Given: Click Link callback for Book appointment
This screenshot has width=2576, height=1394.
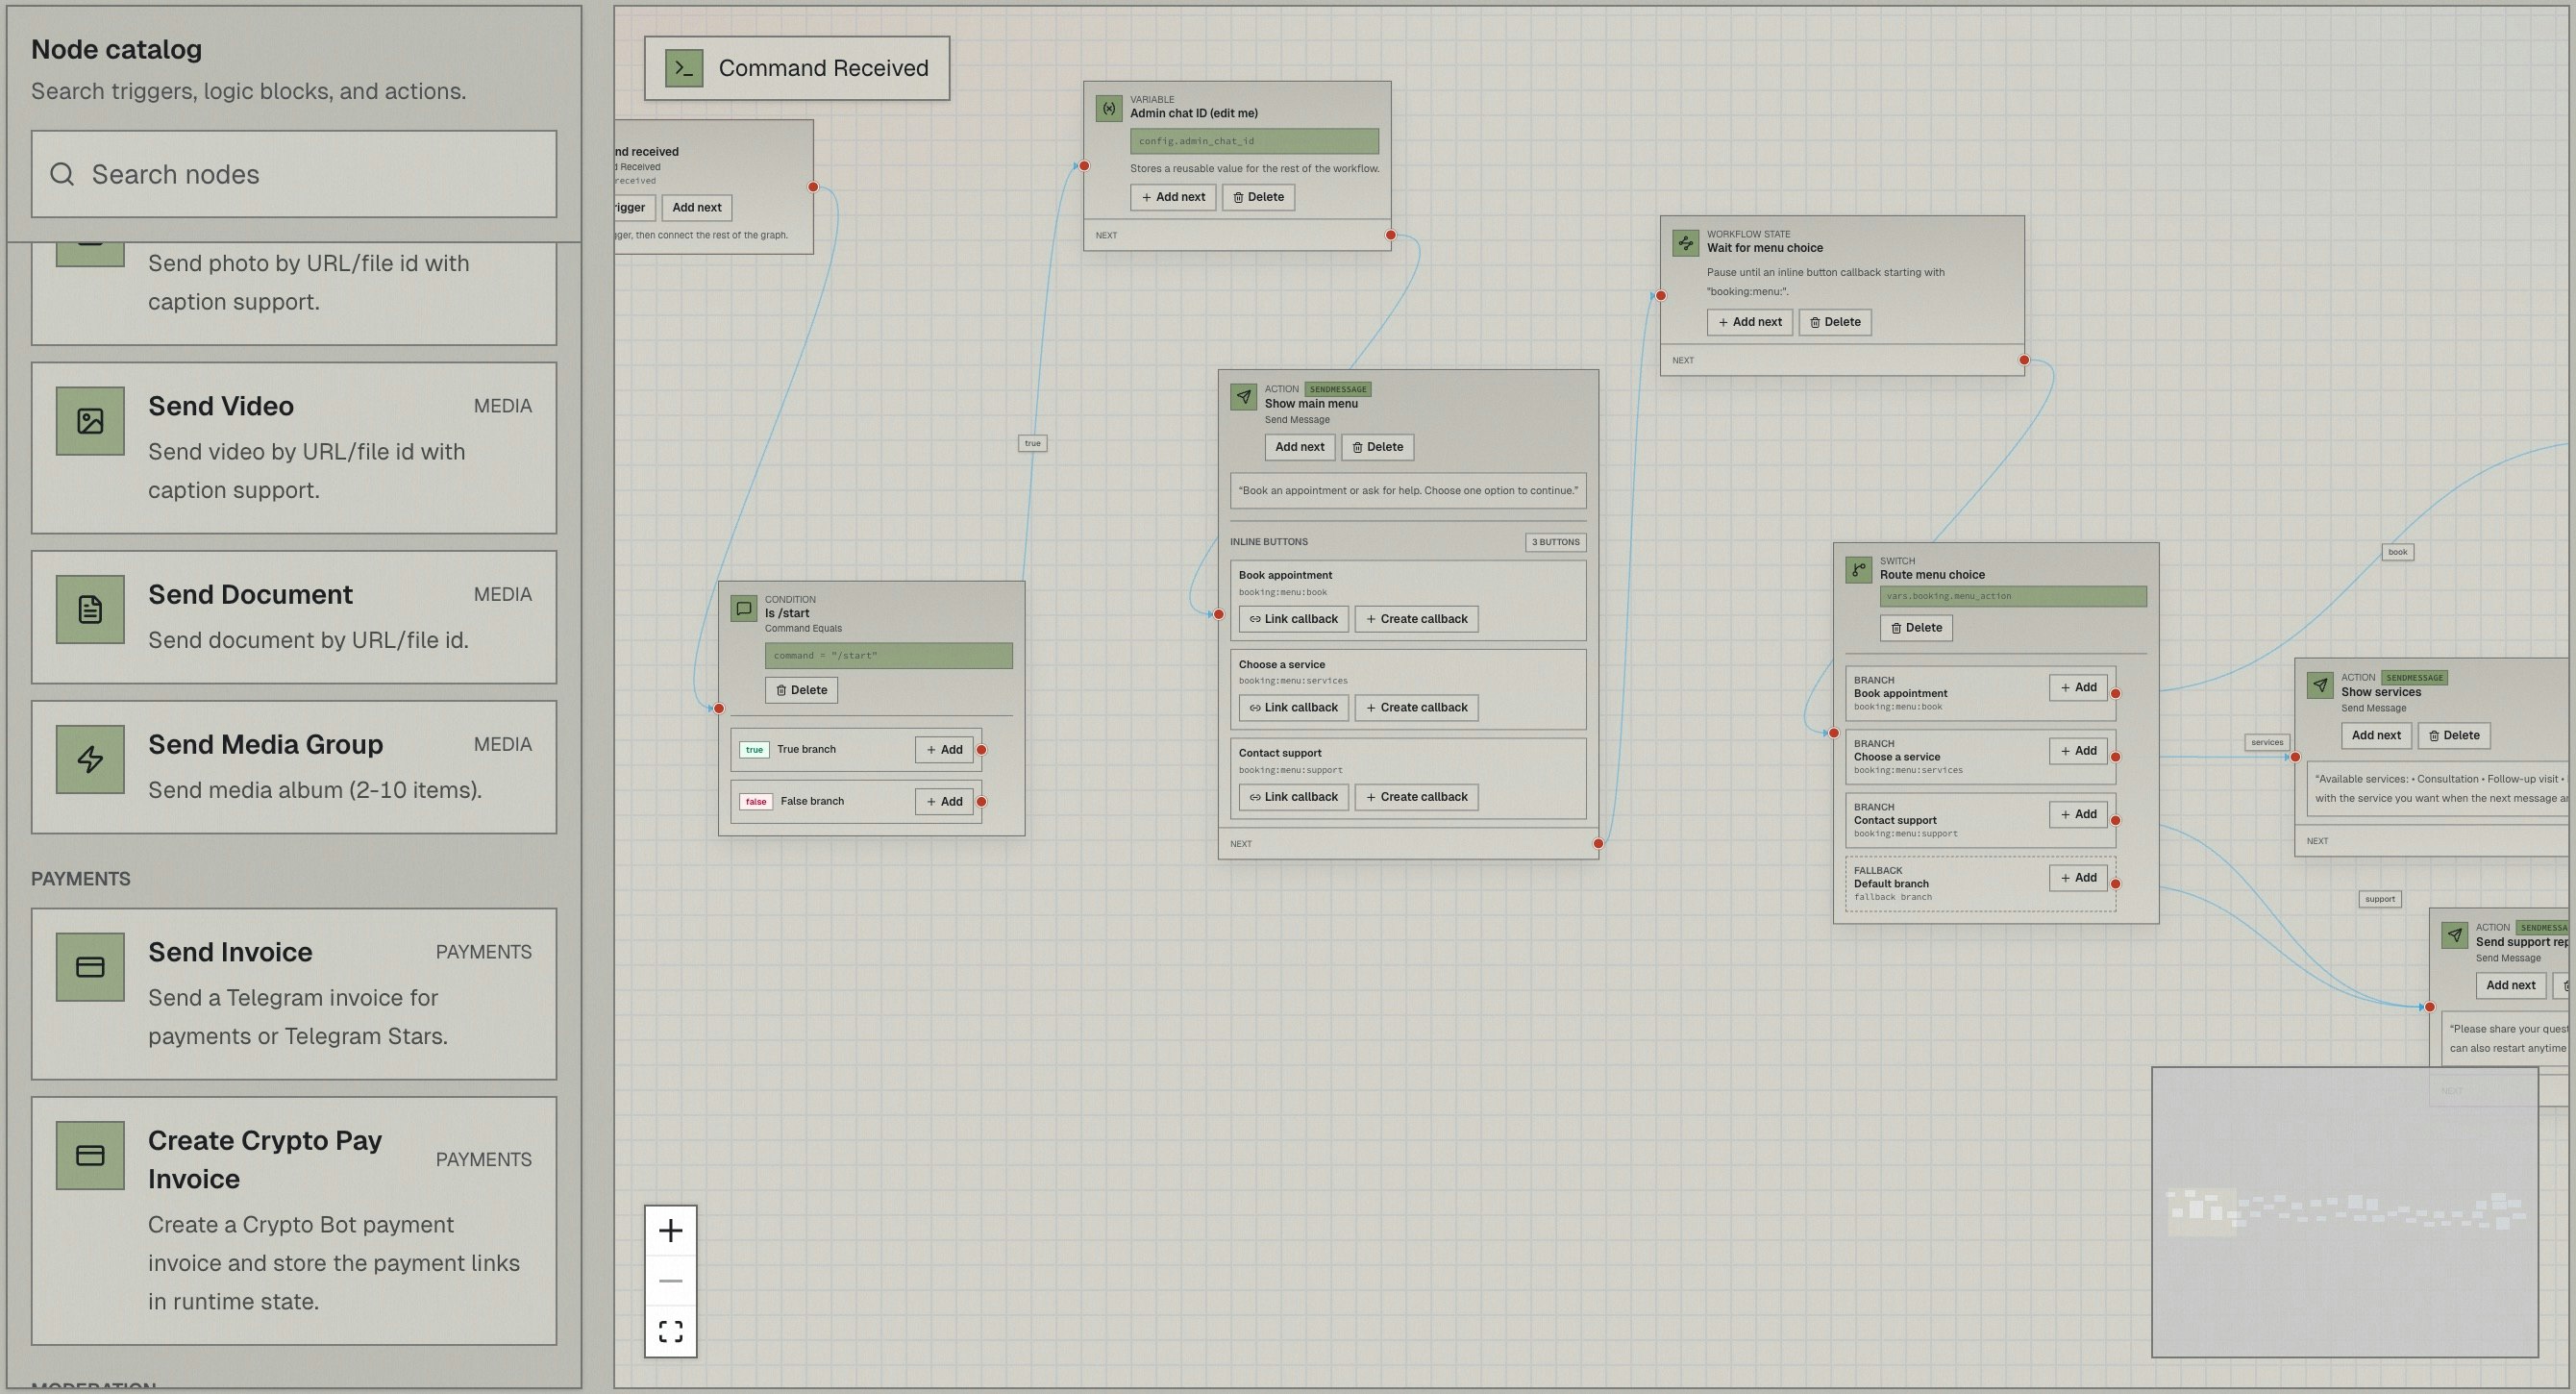Looking at the screenshot, I should [x=1293, y=619].
